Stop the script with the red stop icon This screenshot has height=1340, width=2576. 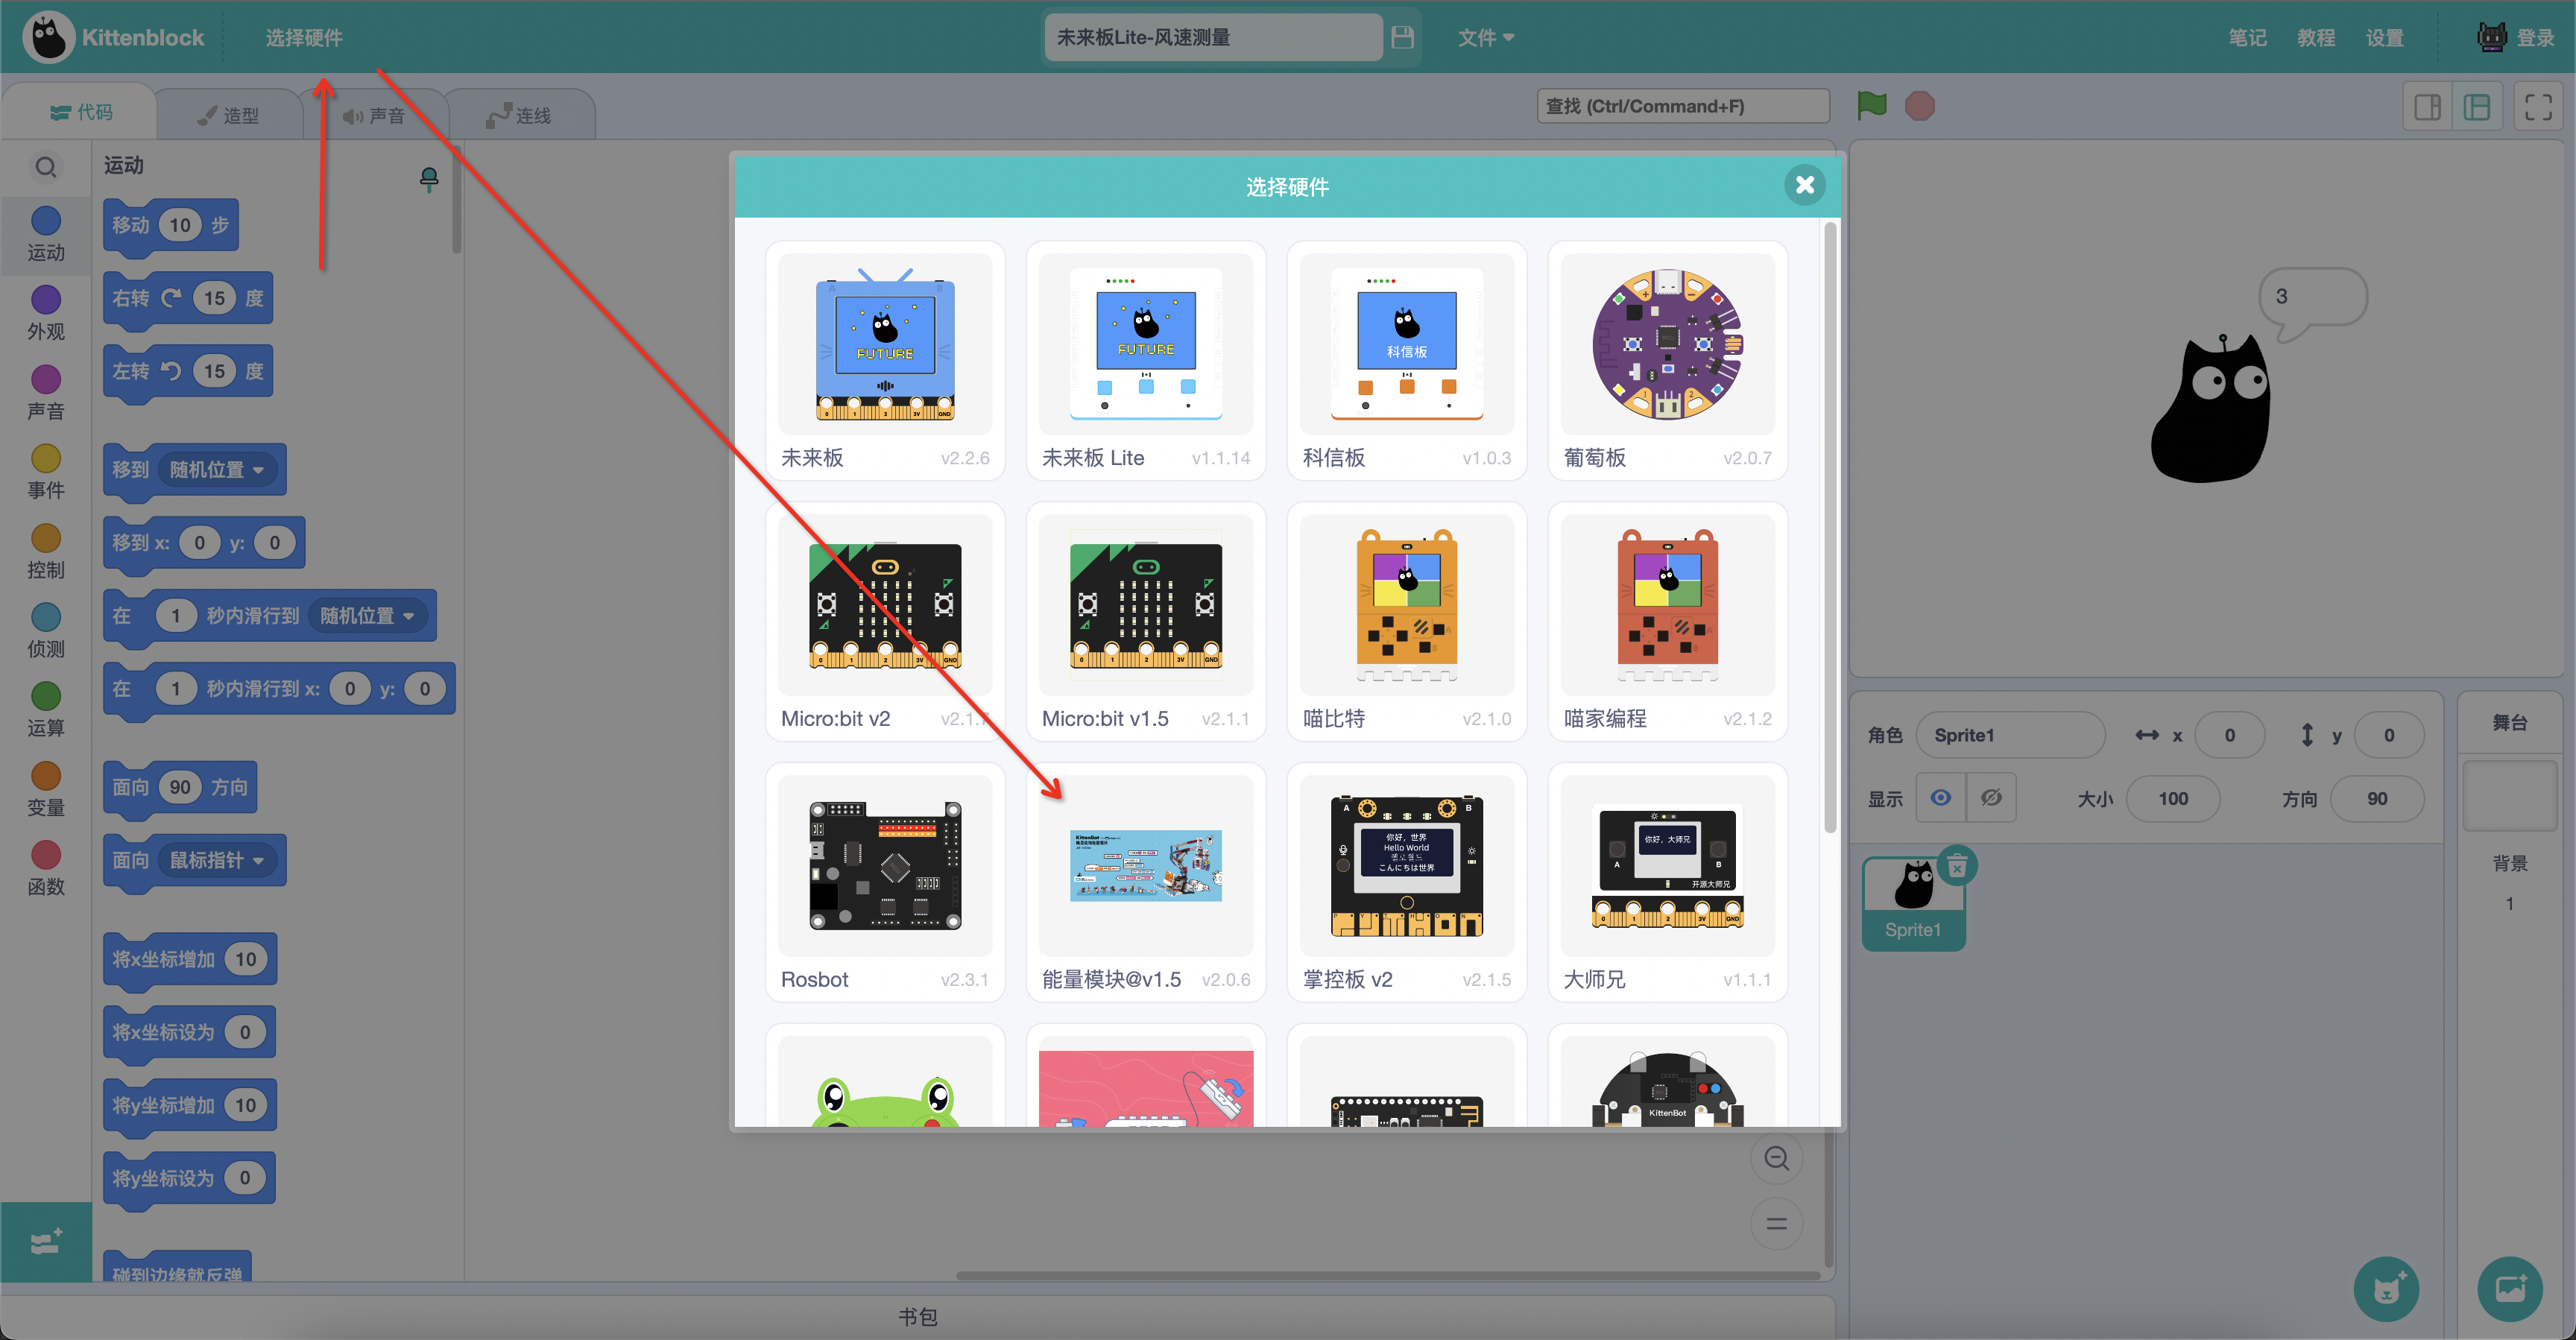(x=1919, y=105)
